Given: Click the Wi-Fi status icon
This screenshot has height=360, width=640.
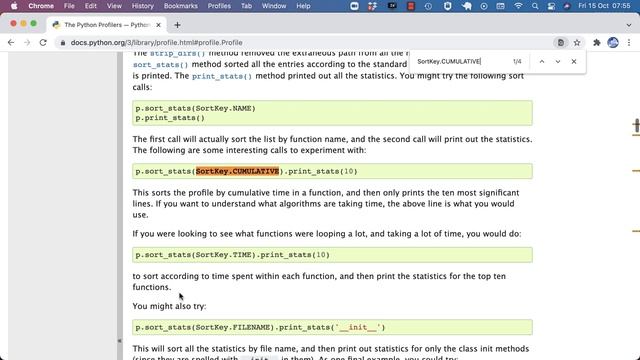Looking at the screenshot, I should (x=518, y=6).
